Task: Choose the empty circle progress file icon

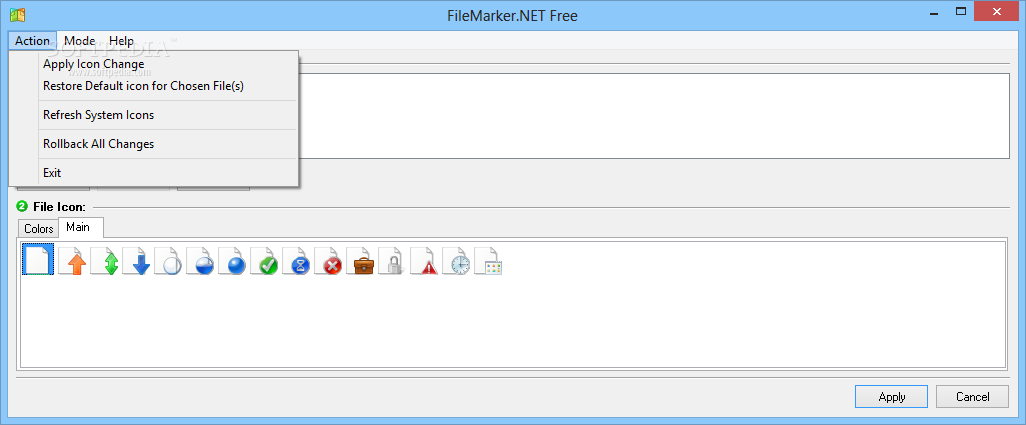Action: [169, 260]
